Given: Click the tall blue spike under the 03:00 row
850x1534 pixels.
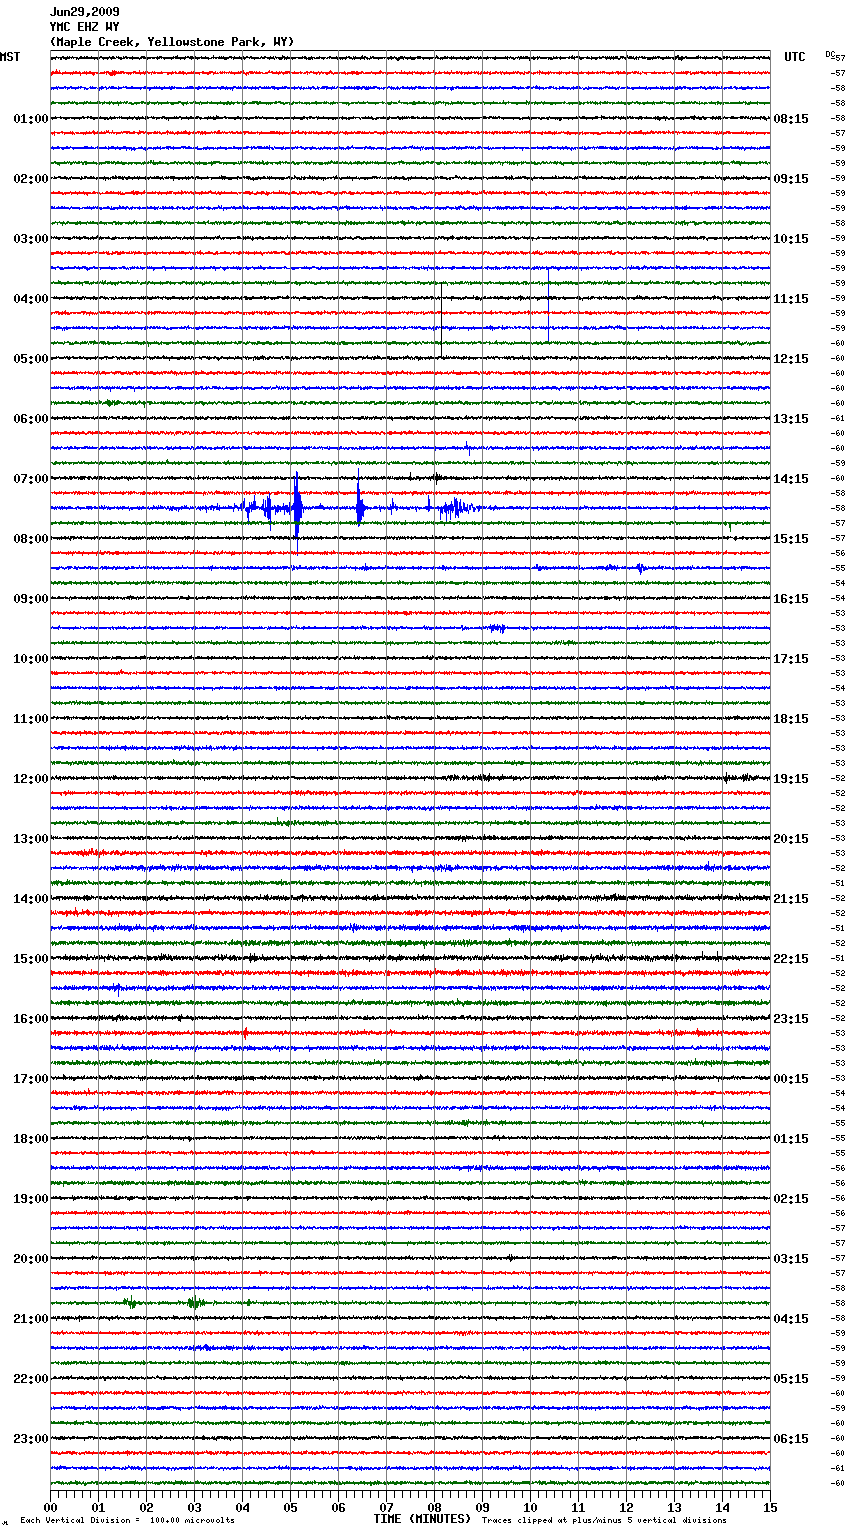Looking at the screenshot, I should [x=548, y=305].
